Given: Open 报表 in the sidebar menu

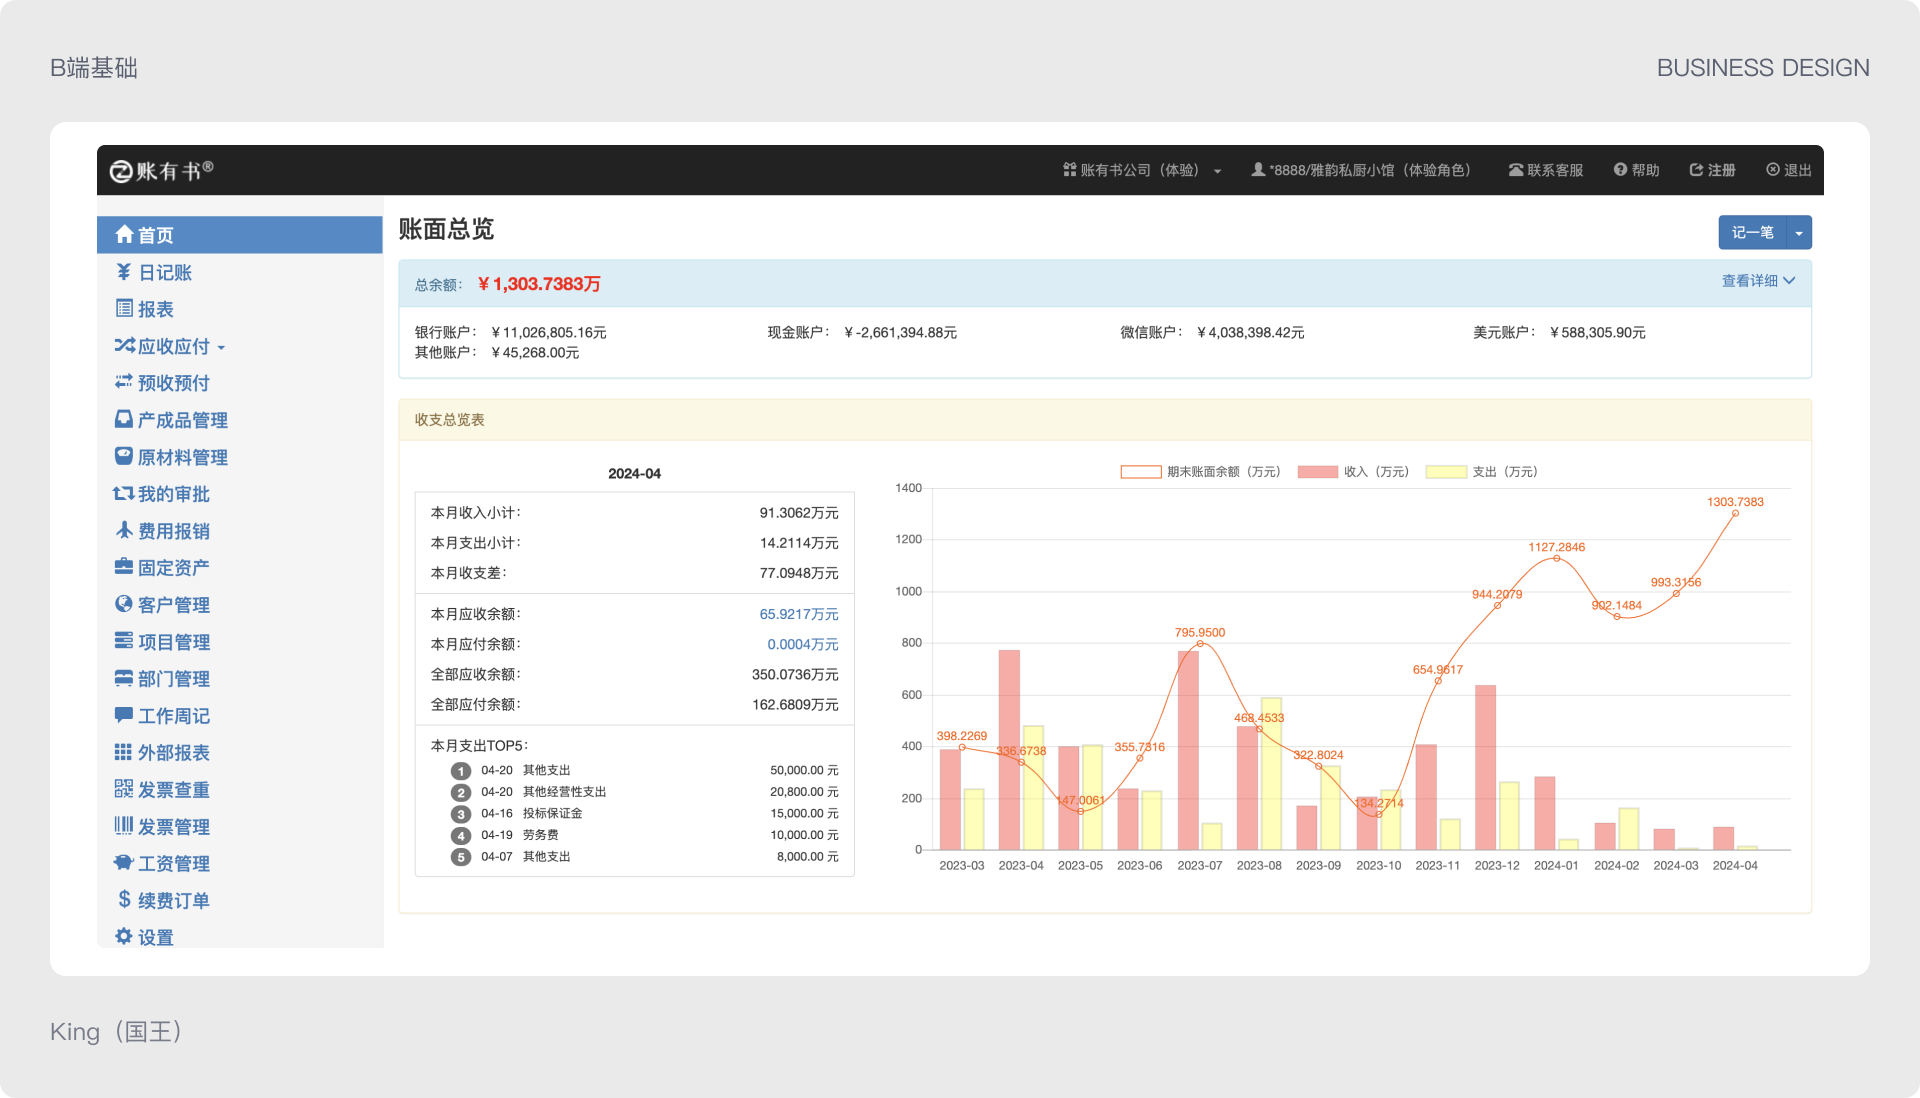Looking at the screenshot, I should coord(156,309).
